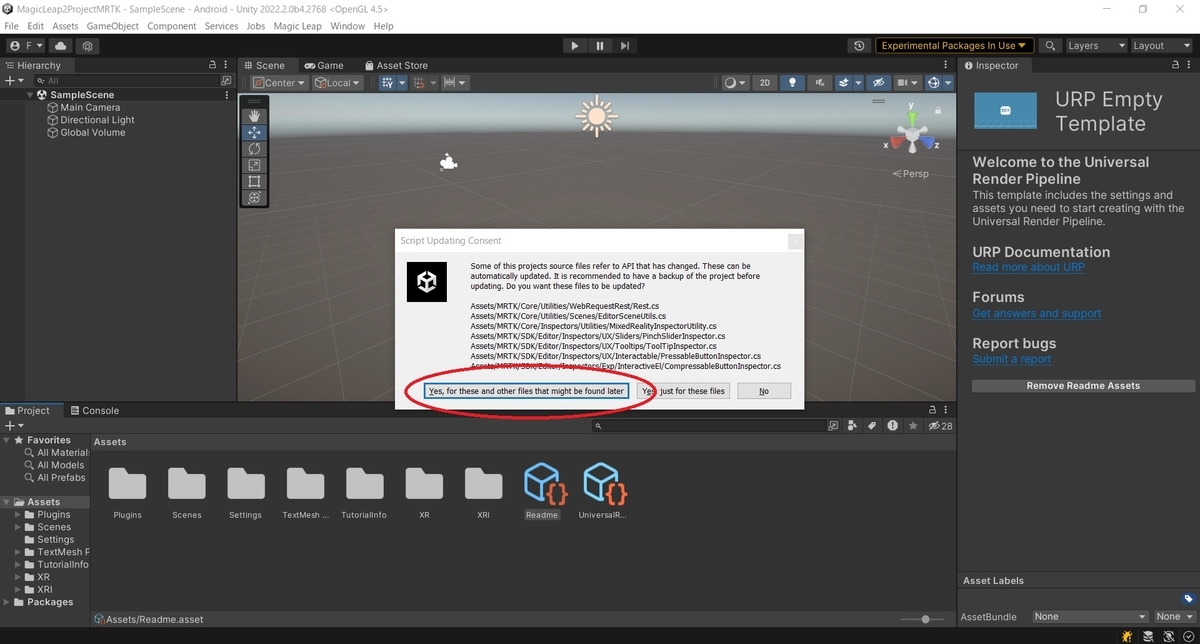This screenshot has width=1200, height=644.
Task: Open the AssetBundle None dropdown
Action: point(1090,617)
